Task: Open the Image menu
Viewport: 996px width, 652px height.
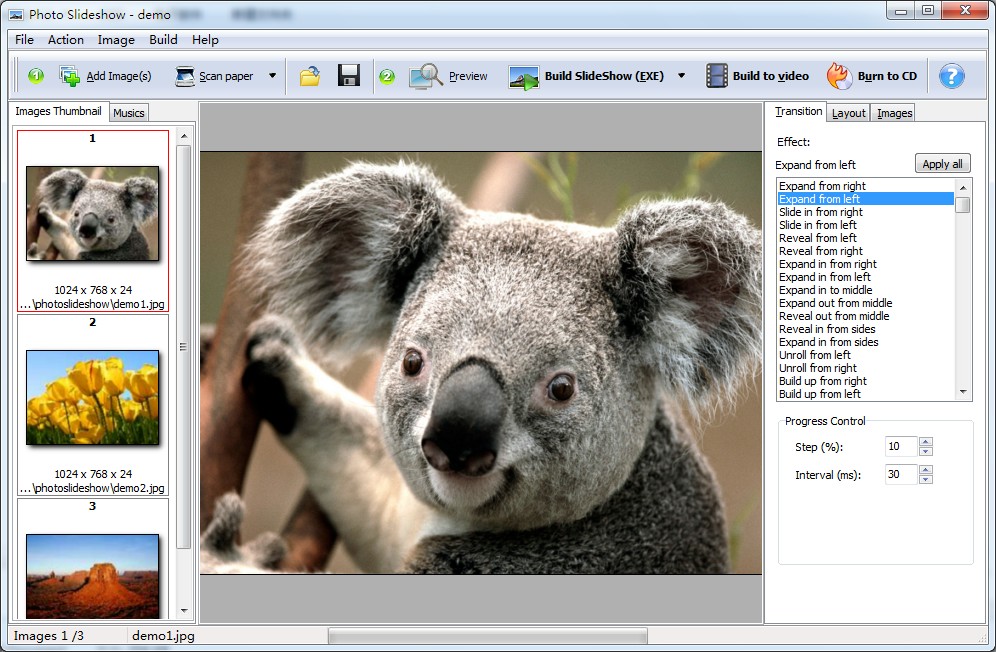Action: click(116, 39)
